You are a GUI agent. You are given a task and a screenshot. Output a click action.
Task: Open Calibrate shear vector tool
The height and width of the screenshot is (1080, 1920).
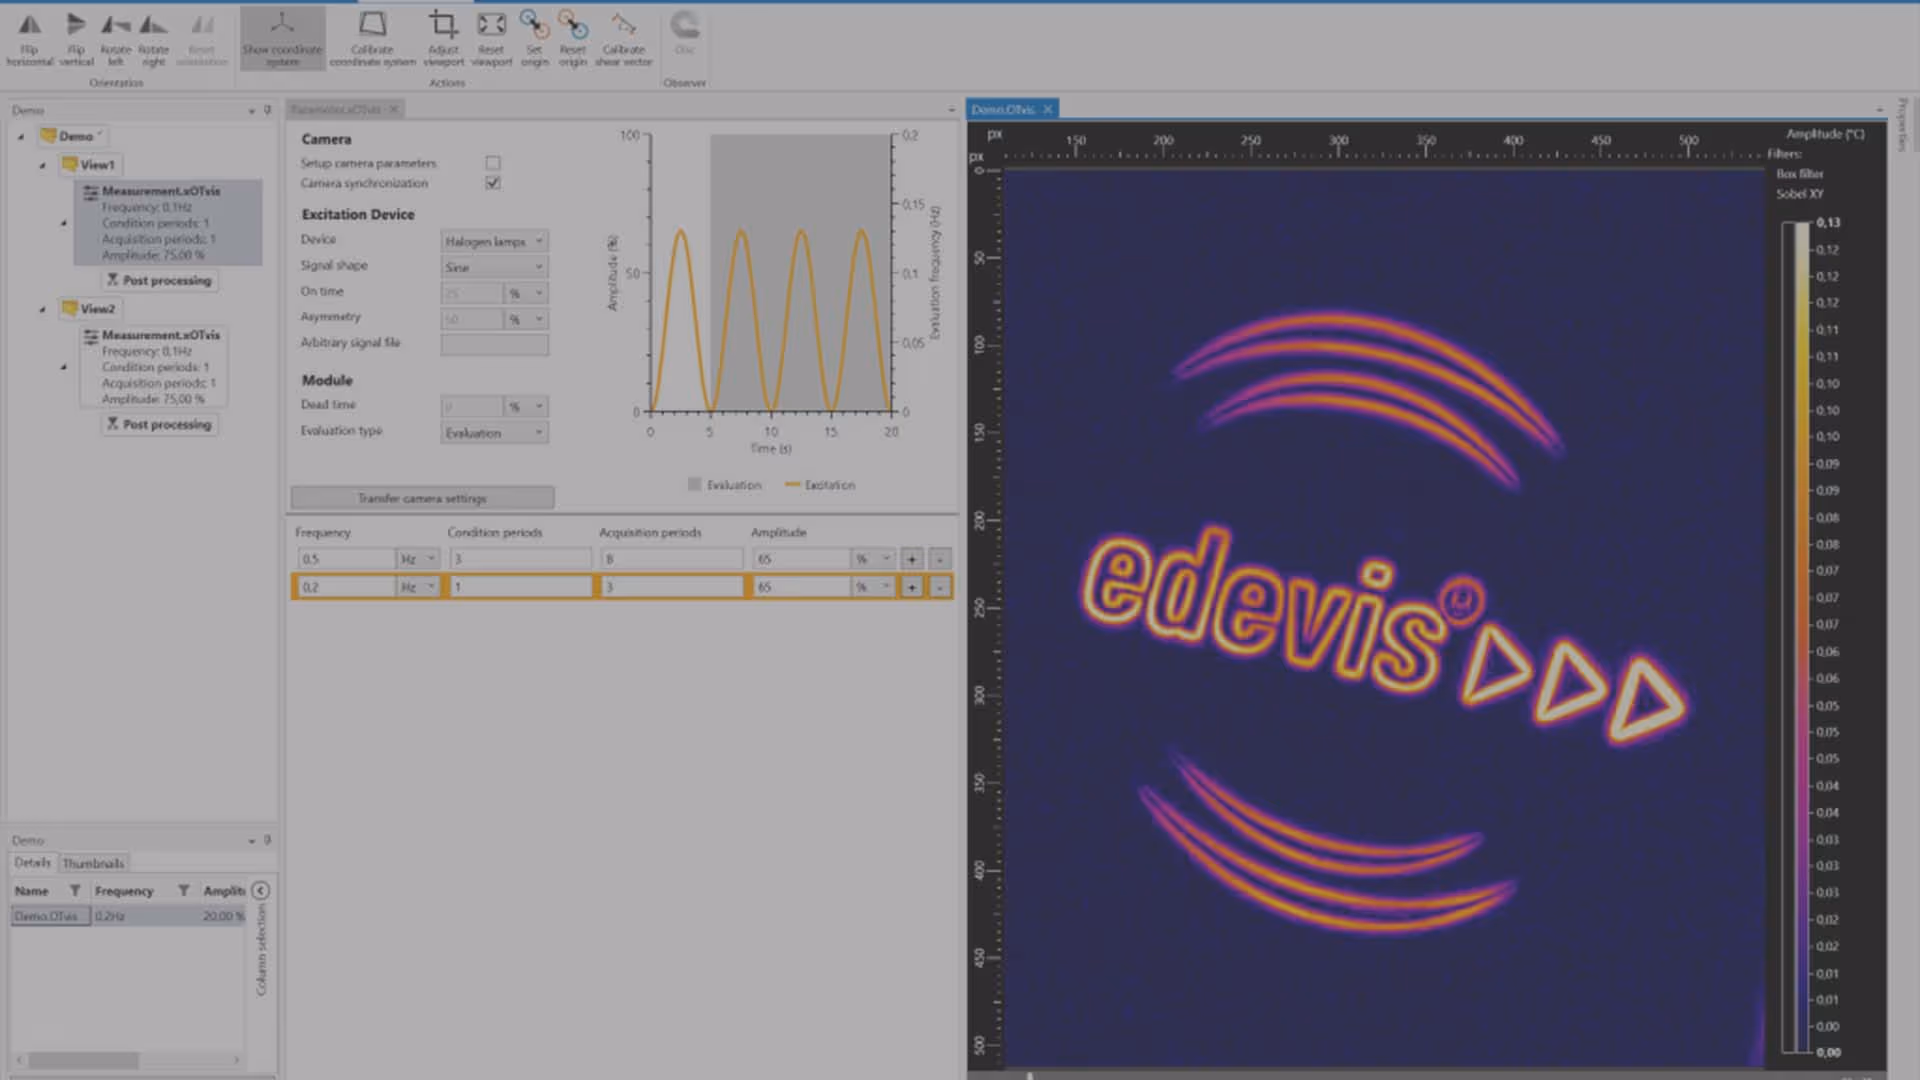coord(623,38)
